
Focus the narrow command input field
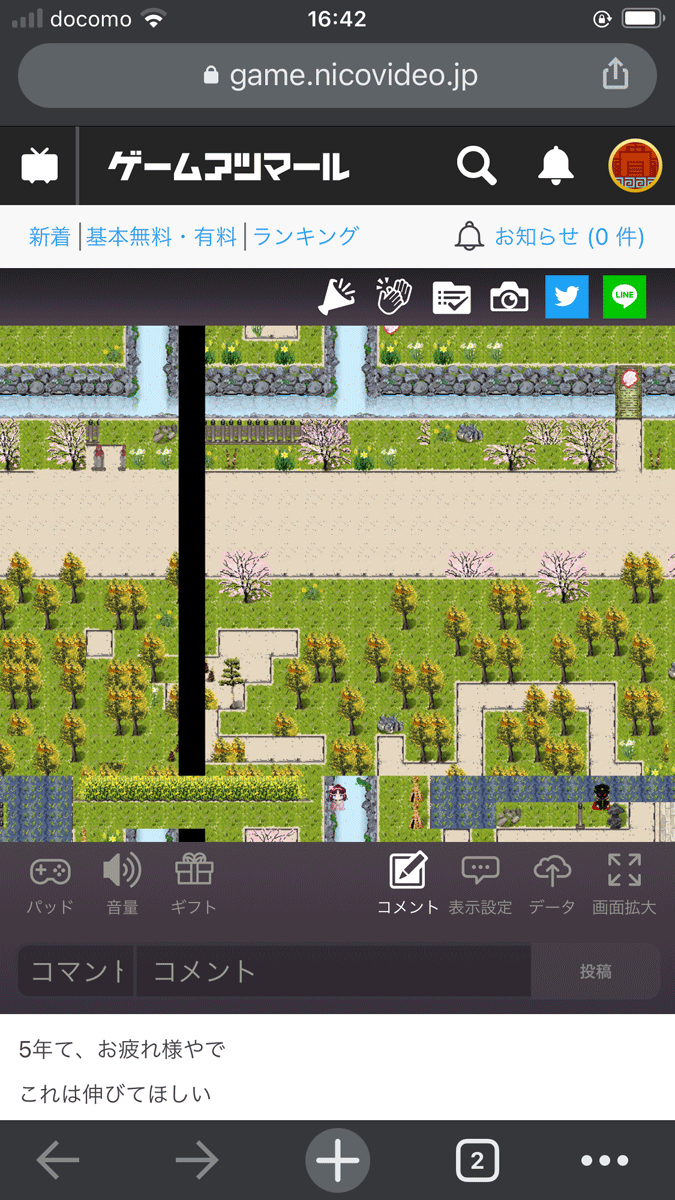click(75, 970)
